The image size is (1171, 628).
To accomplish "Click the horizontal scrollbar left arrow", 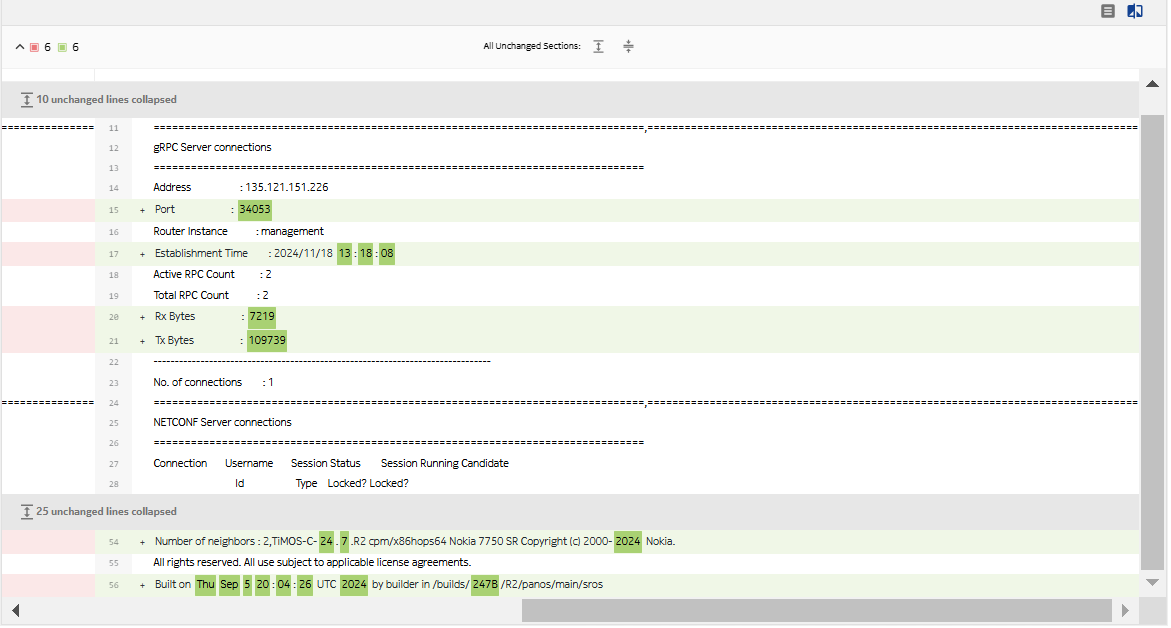I will [x=15, y=610].
